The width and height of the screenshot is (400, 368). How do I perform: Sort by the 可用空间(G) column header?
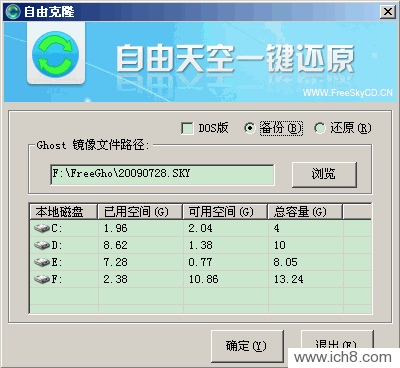(x=225, y=212)
